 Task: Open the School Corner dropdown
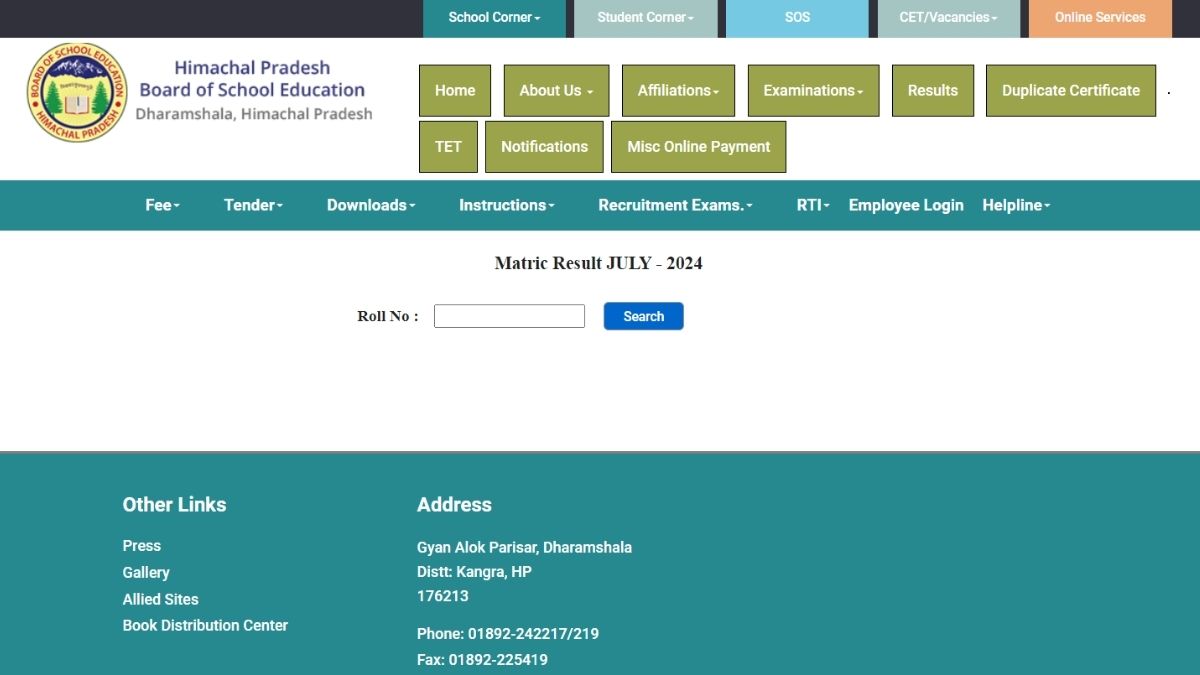pos(494,17)
